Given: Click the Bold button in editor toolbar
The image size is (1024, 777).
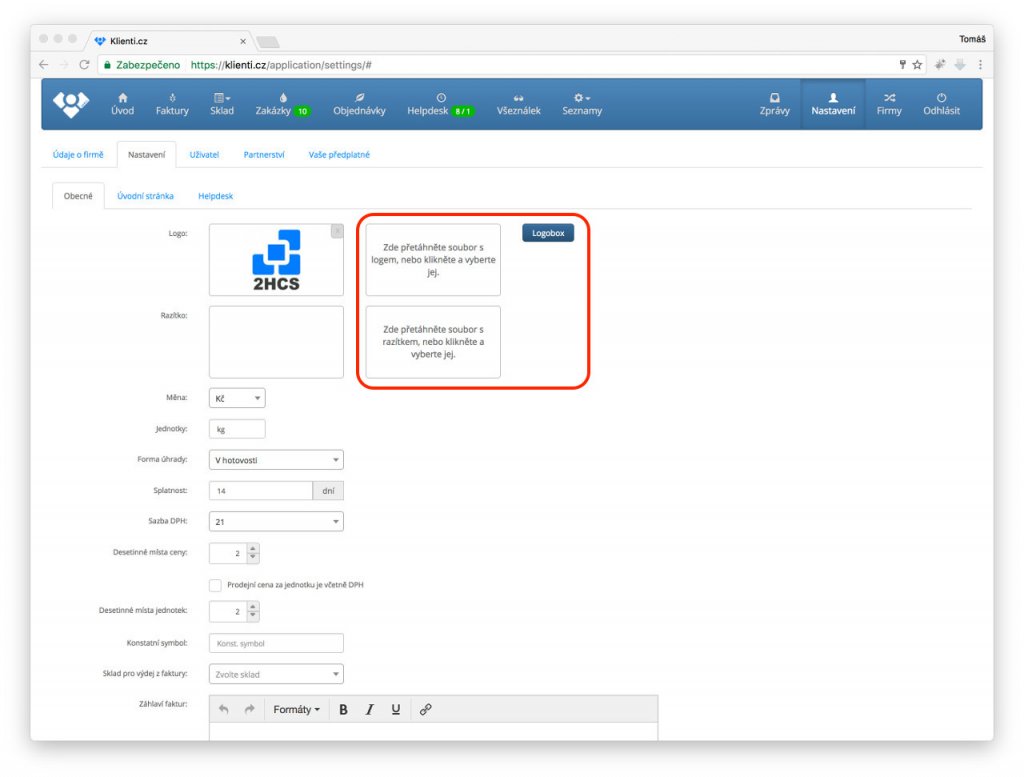Looking at the screenshot, I should tap(344, 709).
